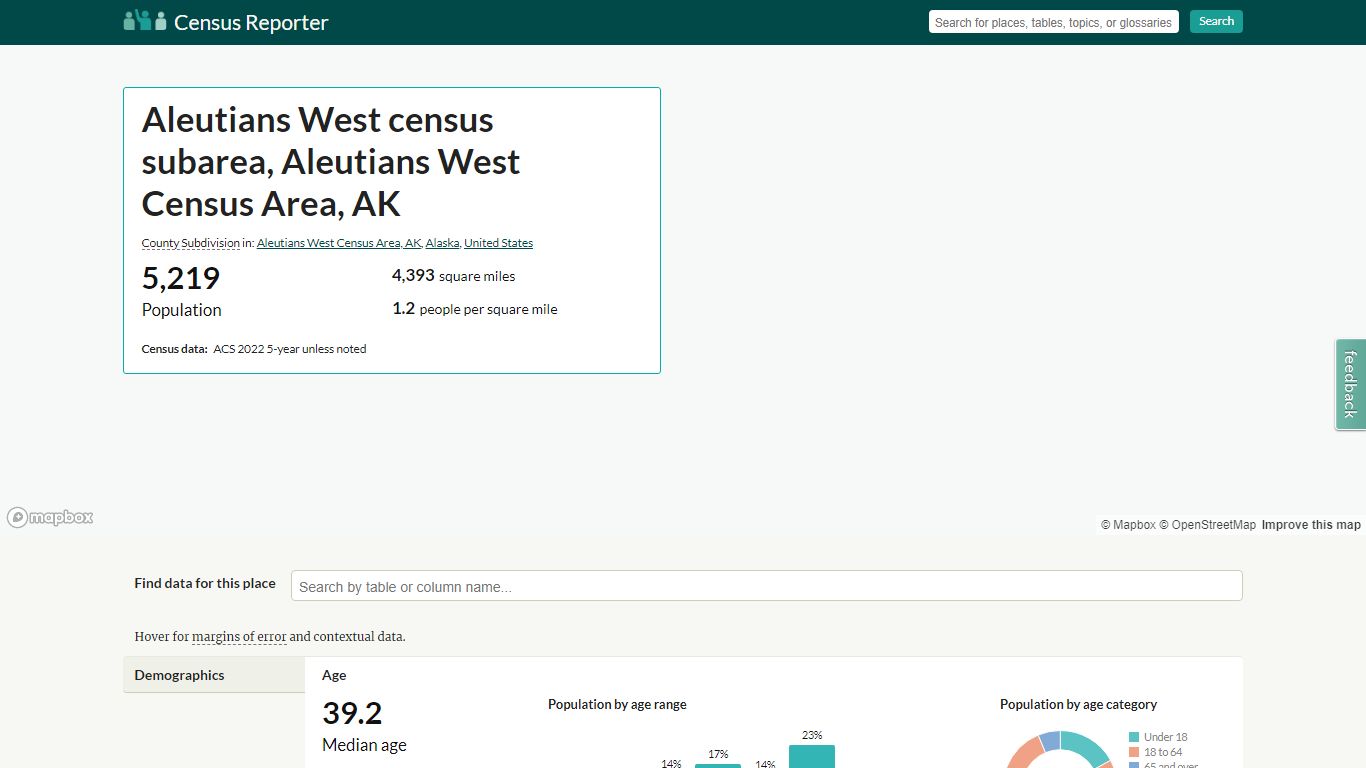Click the Census Reporter people logo icon
Image resolution: width=1366 pixels, height=768 pixels.
click(145, 20)
